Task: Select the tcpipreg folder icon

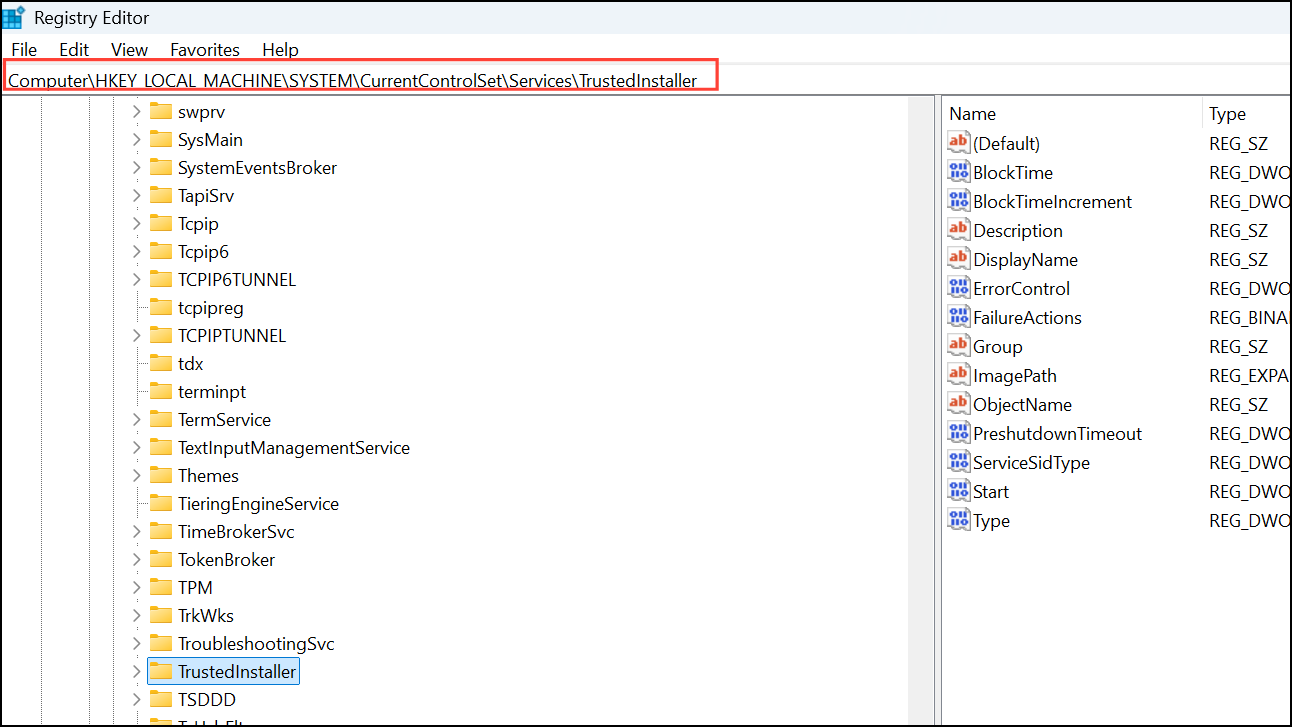Action: 161,307
